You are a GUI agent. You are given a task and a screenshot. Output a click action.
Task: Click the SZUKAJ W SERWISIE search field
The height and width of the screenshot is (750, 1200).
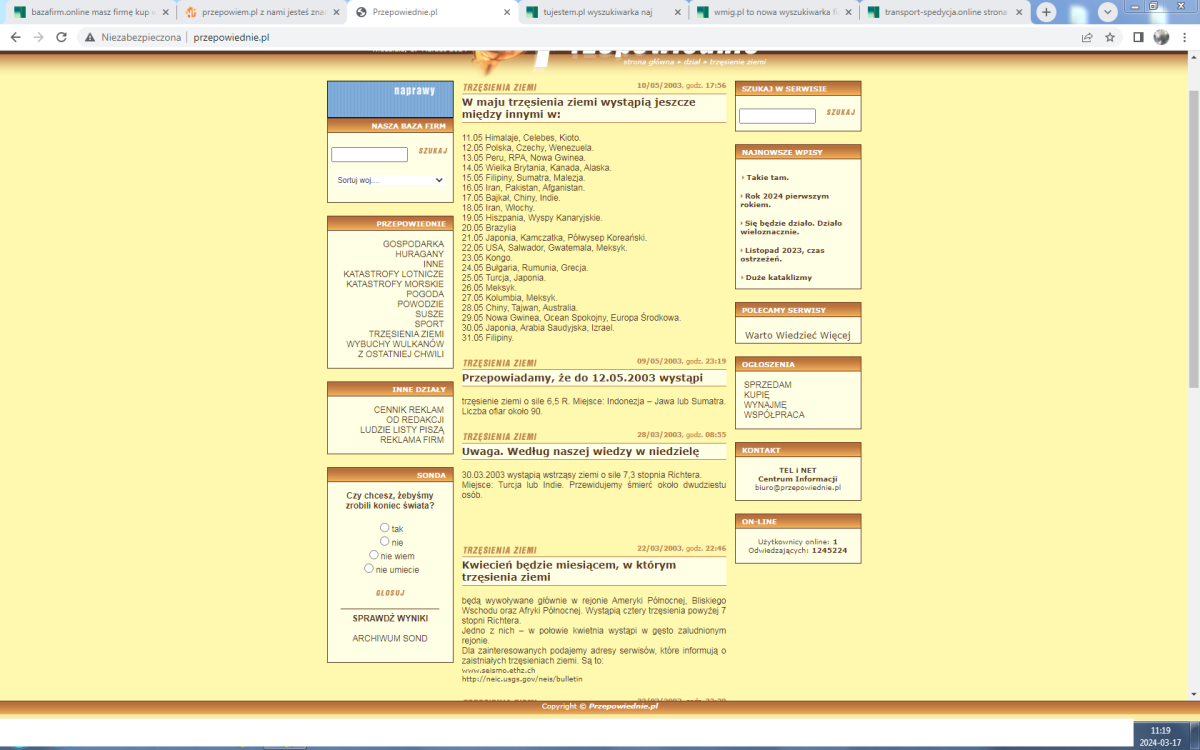[x=777, y=117]
